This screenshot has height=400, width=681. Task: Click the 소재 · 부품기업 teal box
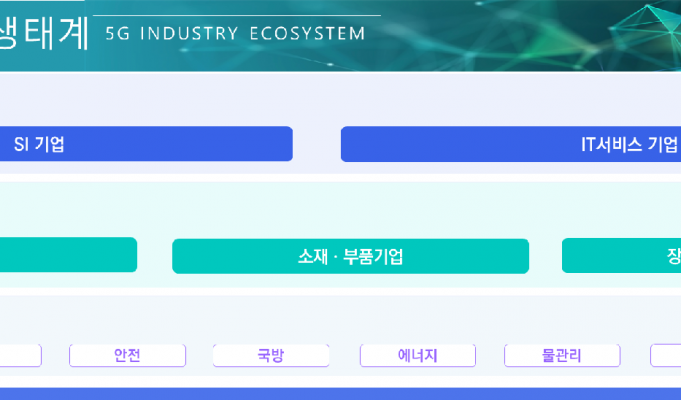point(350,256)
